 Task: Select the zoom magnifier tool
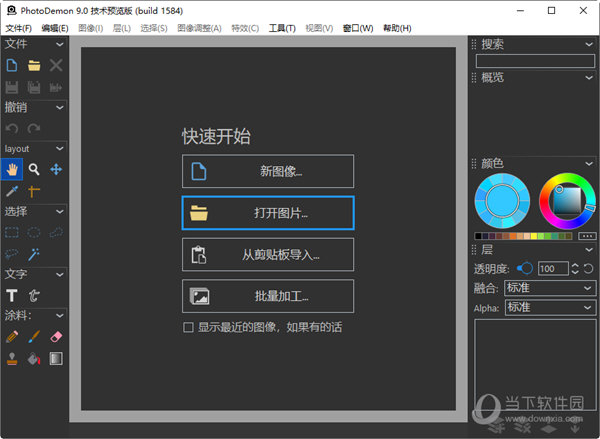coord(34,169)
